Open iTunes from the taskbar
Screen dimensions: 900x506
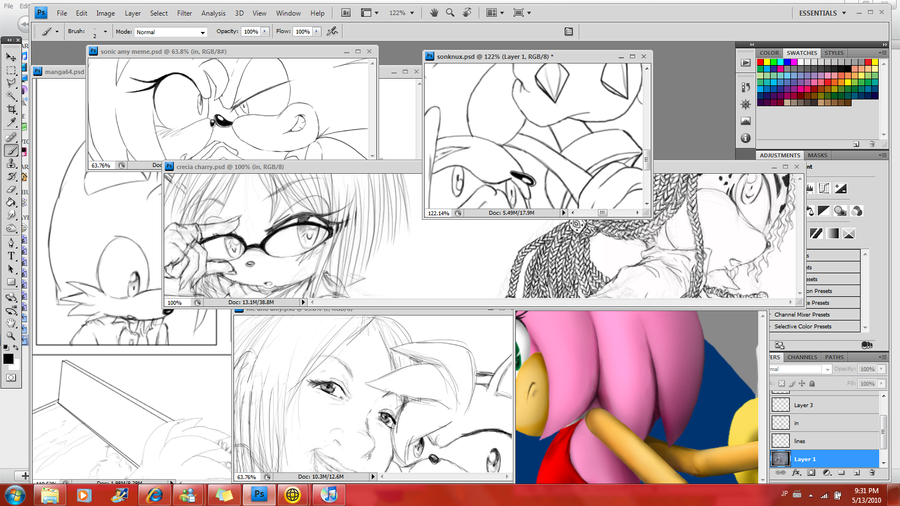329,495
